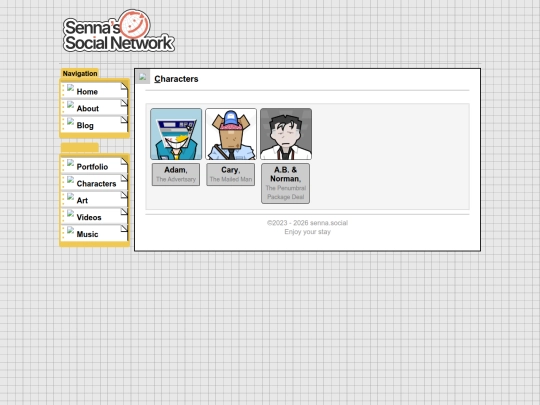Click the broken icon beside Art
Screen dimensions: 540x405
[x=70, y=197]
